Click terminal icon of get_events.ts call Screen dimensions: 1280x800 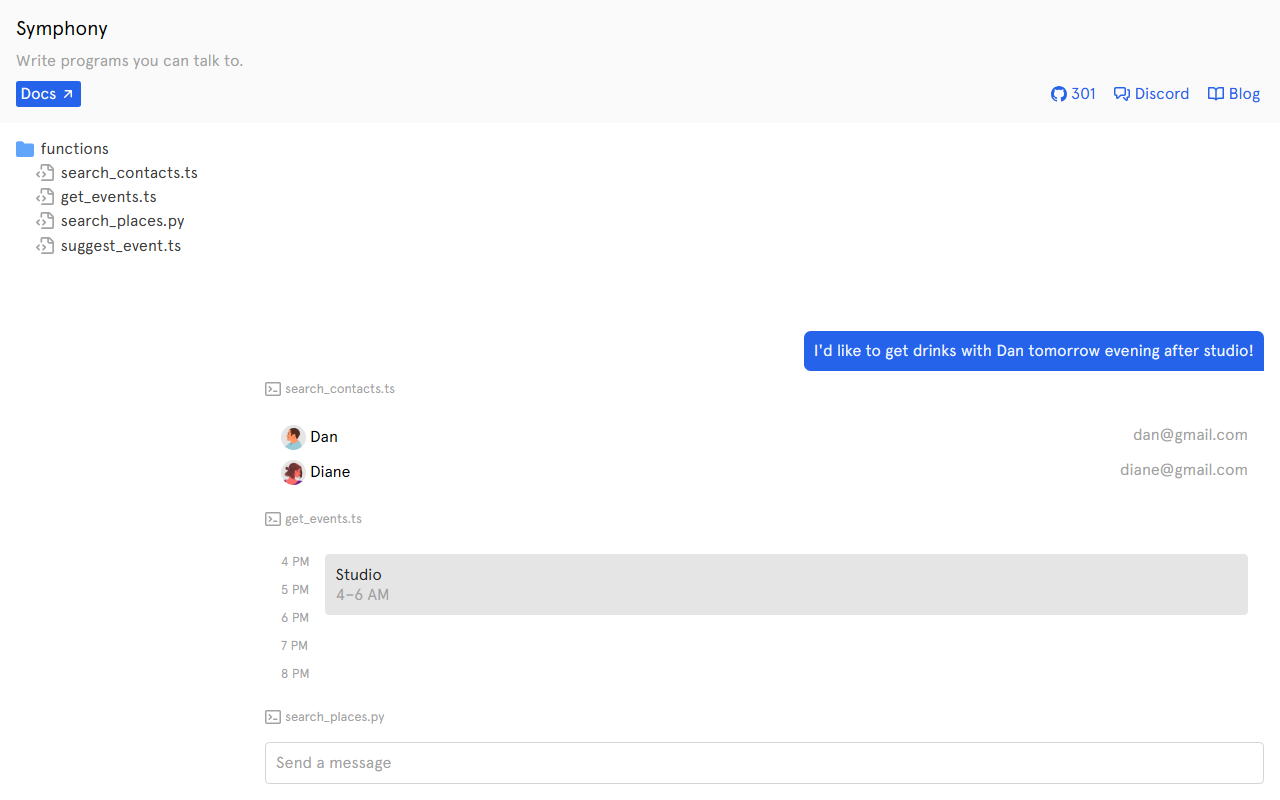[272, 519]
